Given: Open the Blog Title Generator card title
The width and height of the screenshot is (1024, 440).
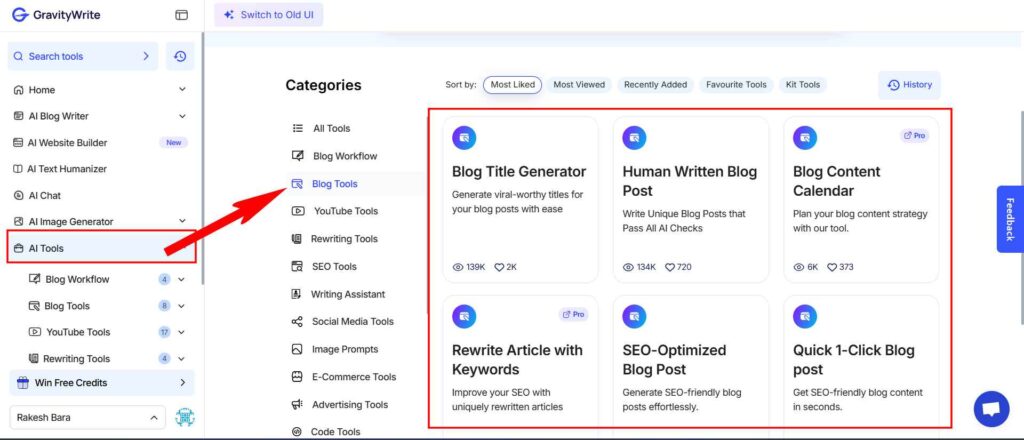Looking at the screenshot, I should [519, 172].
